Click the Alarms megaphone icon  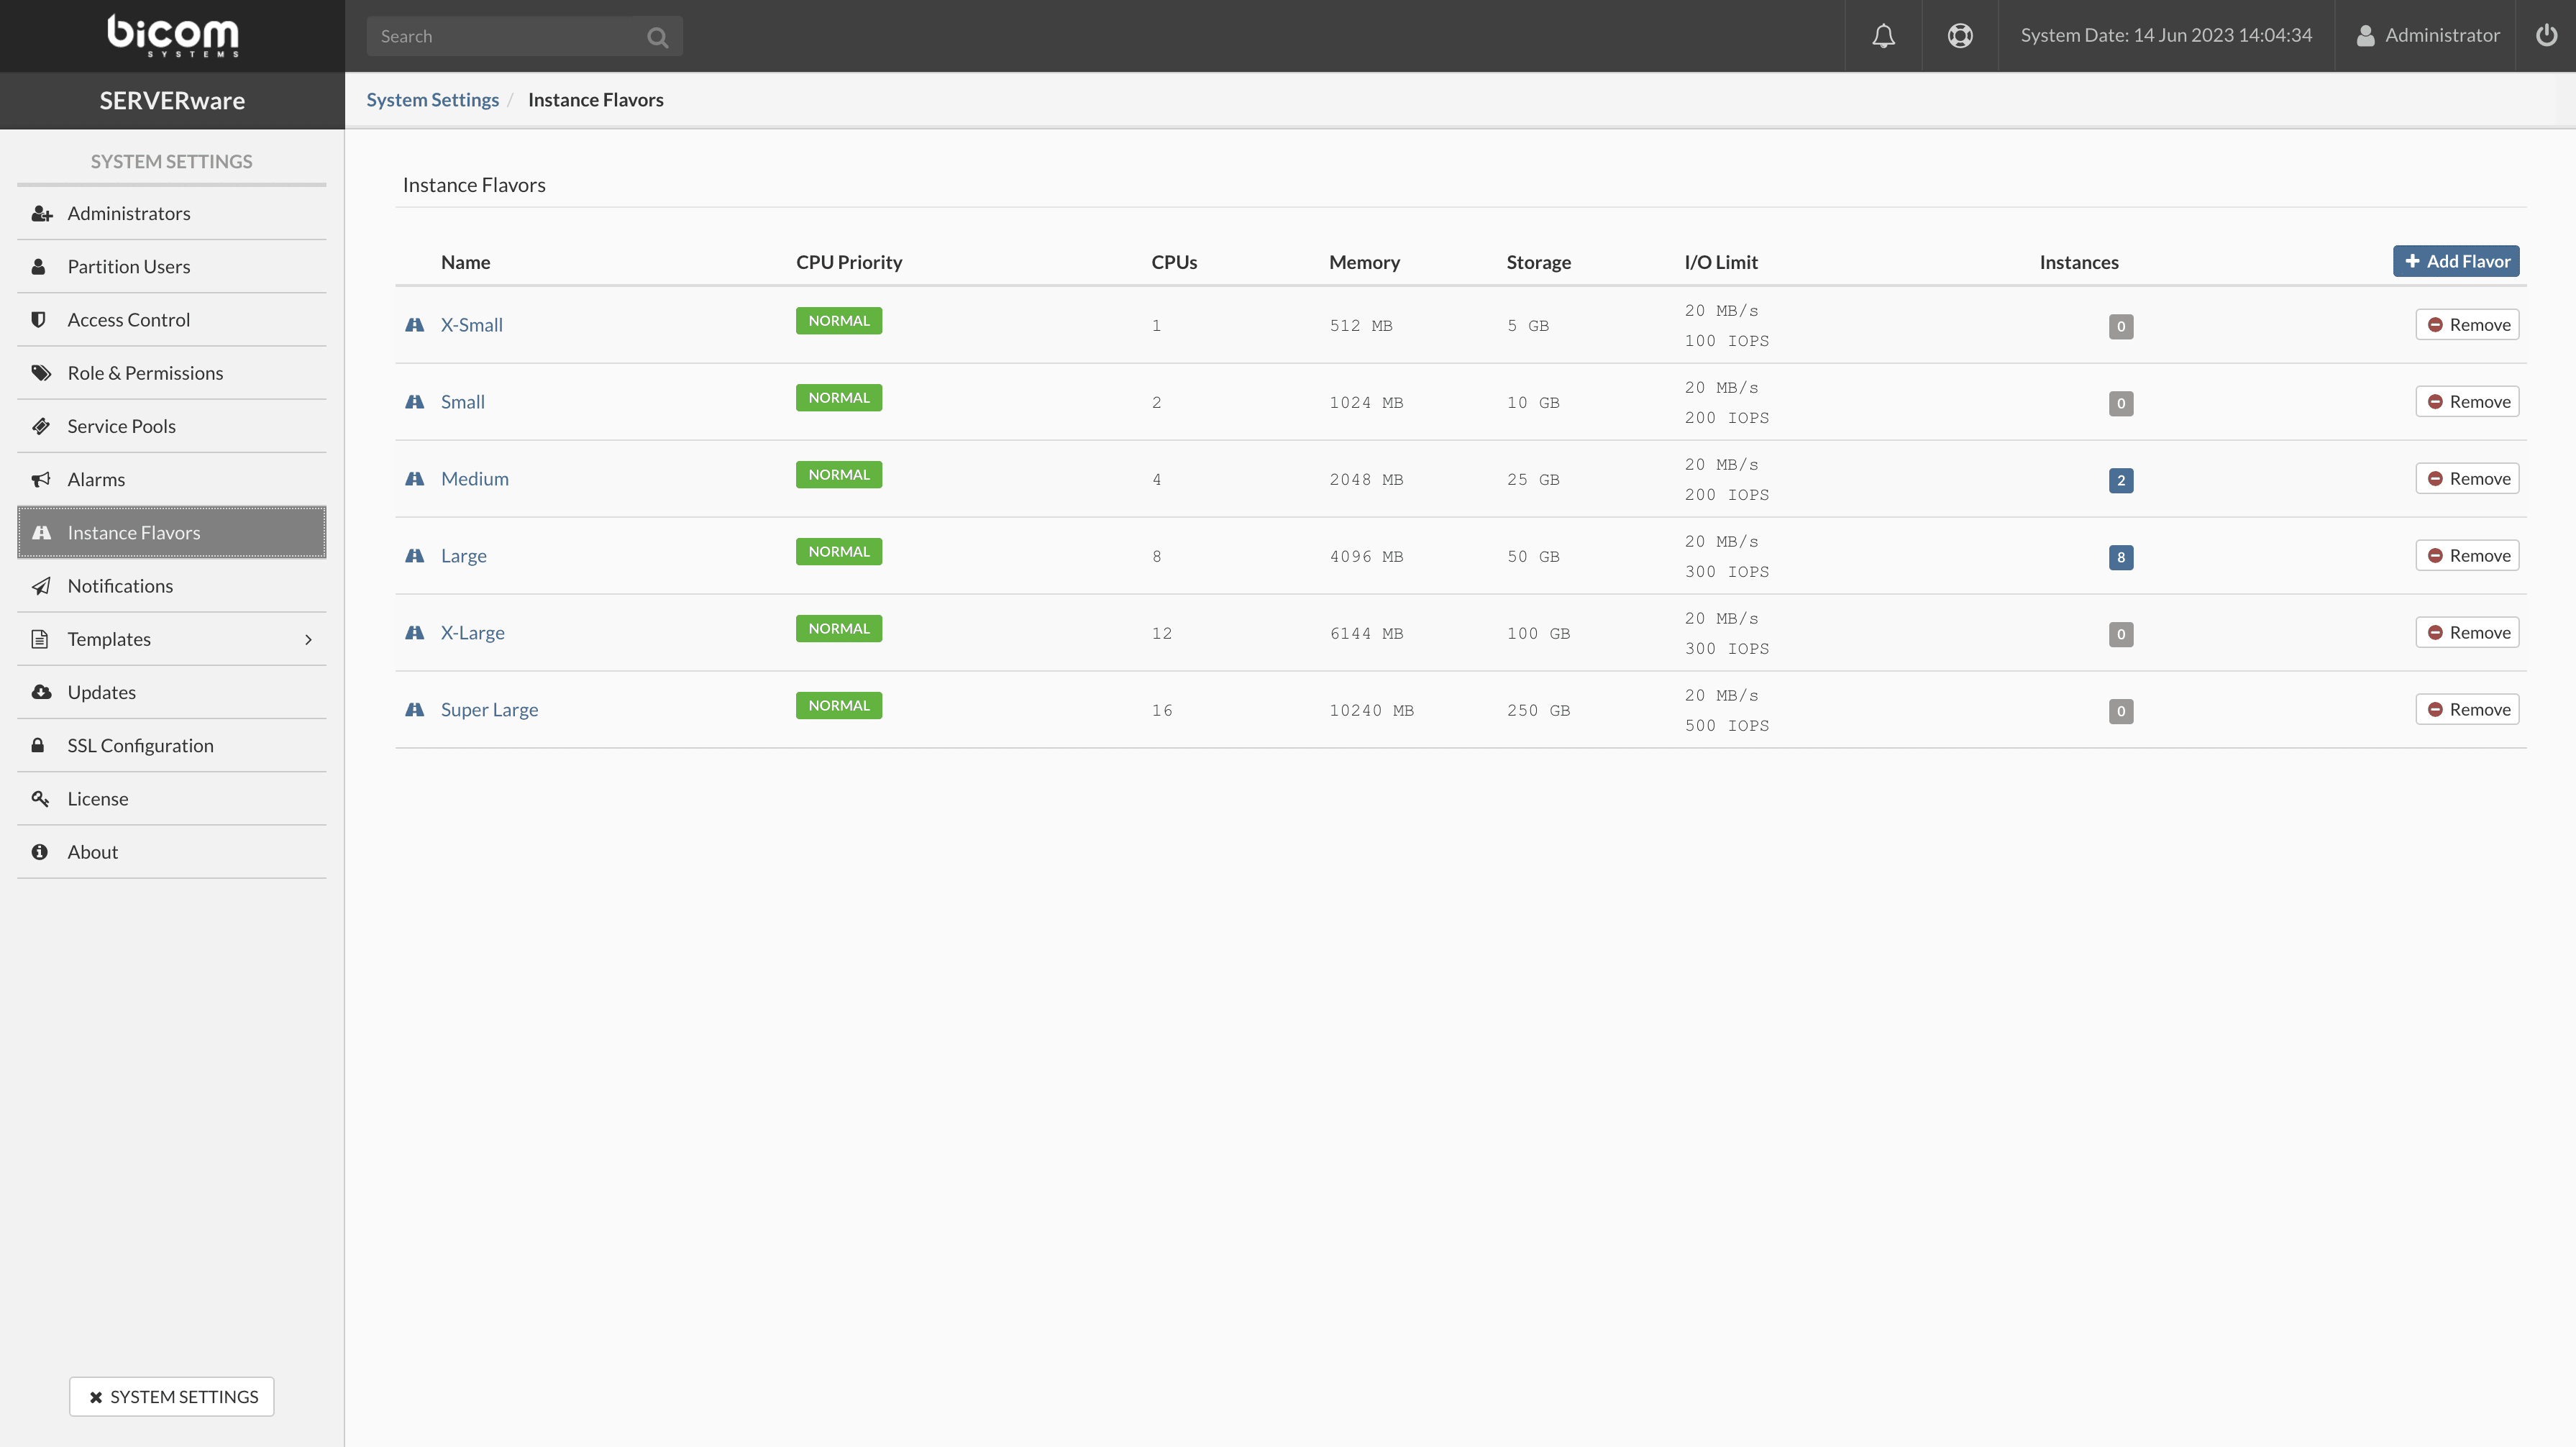tap(41, 479)
